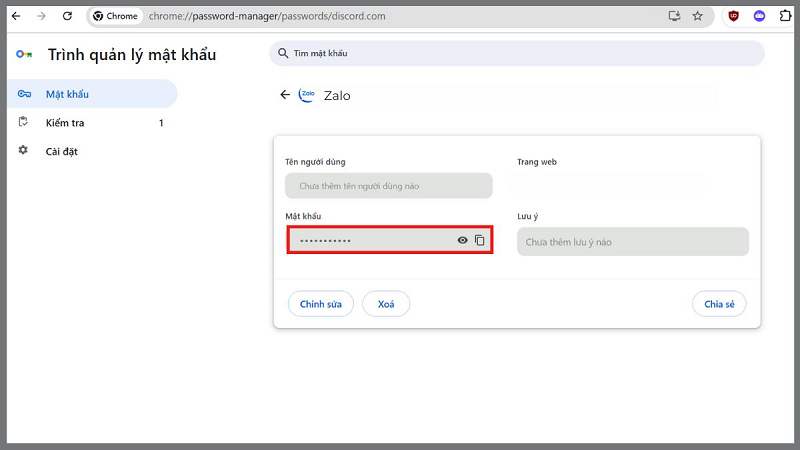Click the address bar URL text
Image resolution: width=800 pixels, height=450 pixels.
click(x=267, y=16)
